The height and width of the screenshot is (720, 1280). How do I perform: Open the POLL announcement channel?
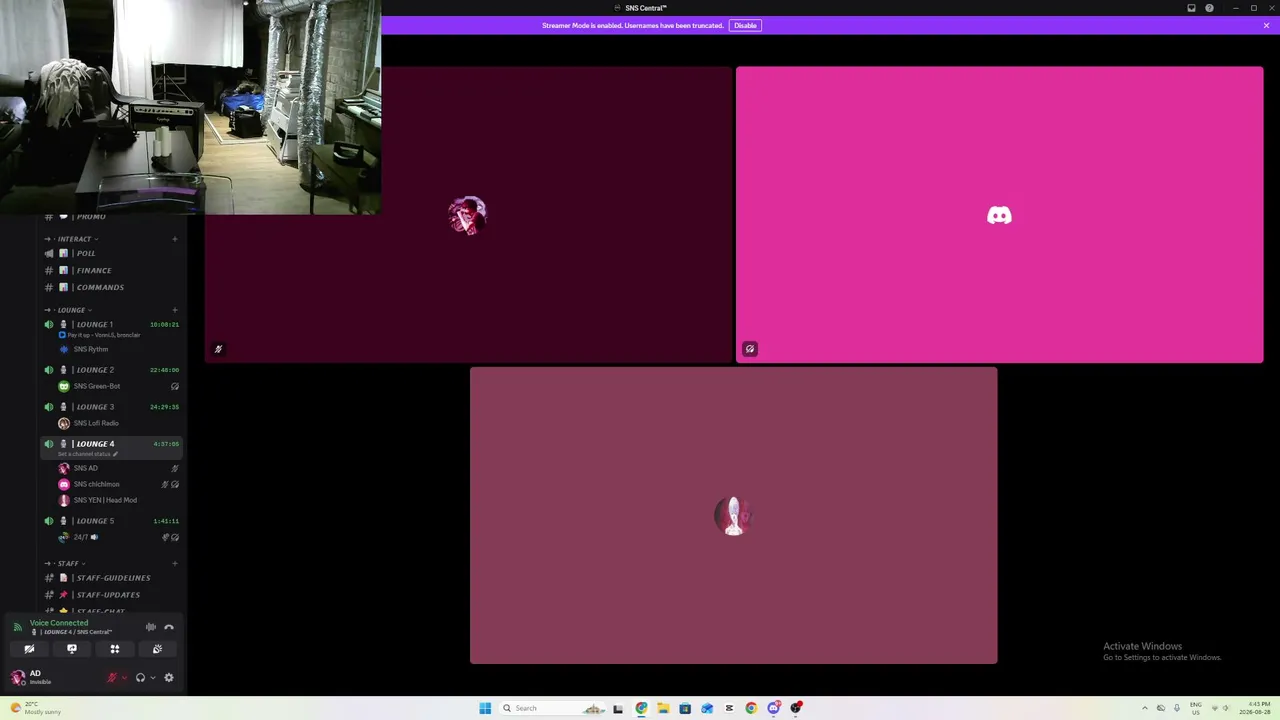[112, 254]
